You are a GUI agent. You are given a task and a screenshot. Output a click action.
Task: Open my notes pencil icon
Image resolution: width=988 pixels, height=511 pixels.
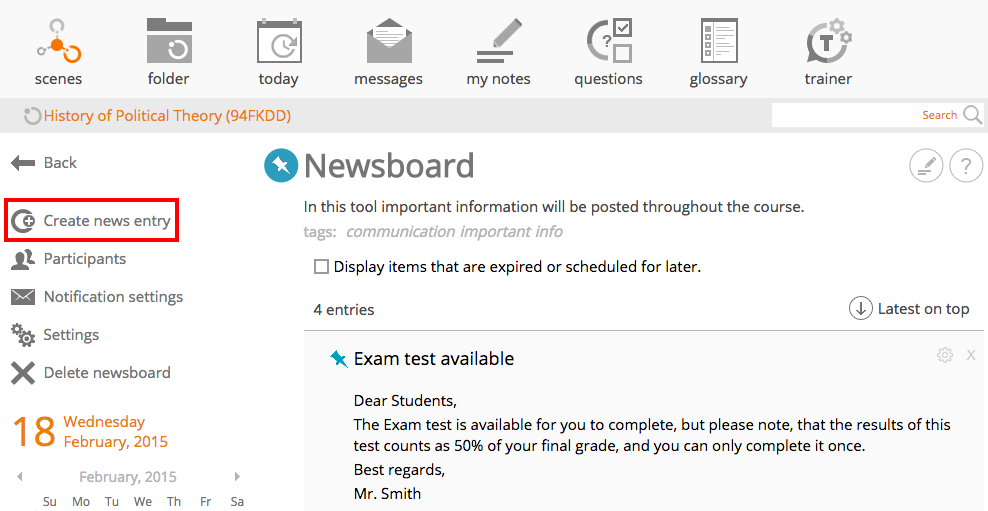pos(499,41)
